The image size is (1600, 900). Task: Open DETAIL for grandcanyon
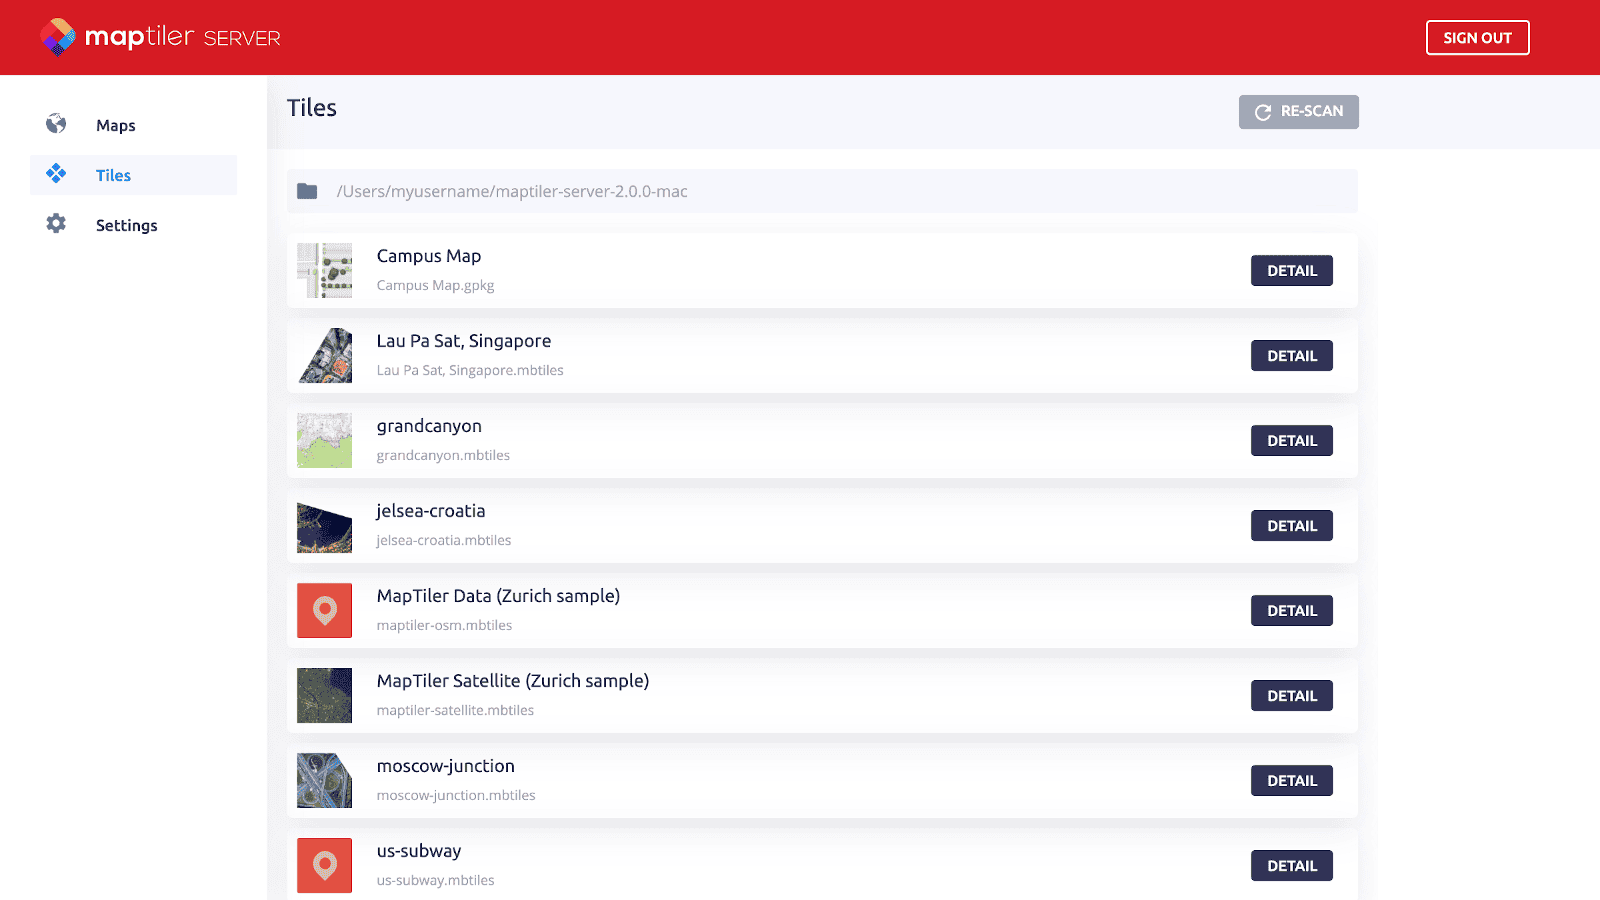1291,440
